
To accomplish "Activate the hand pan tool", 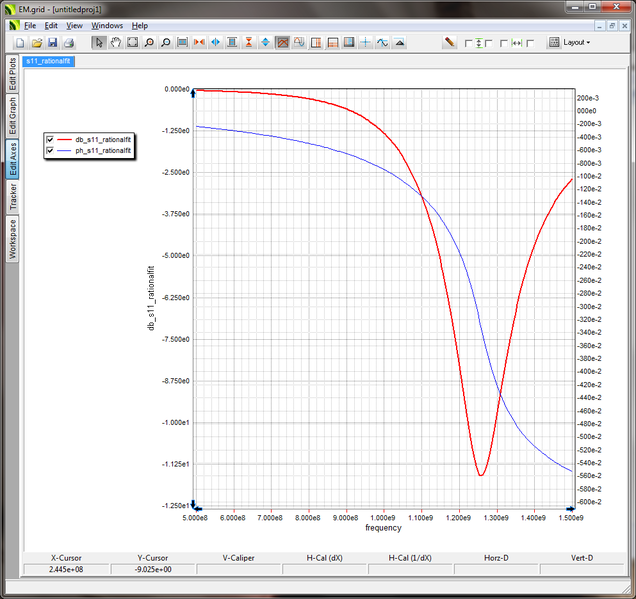I will coord(115,43).
